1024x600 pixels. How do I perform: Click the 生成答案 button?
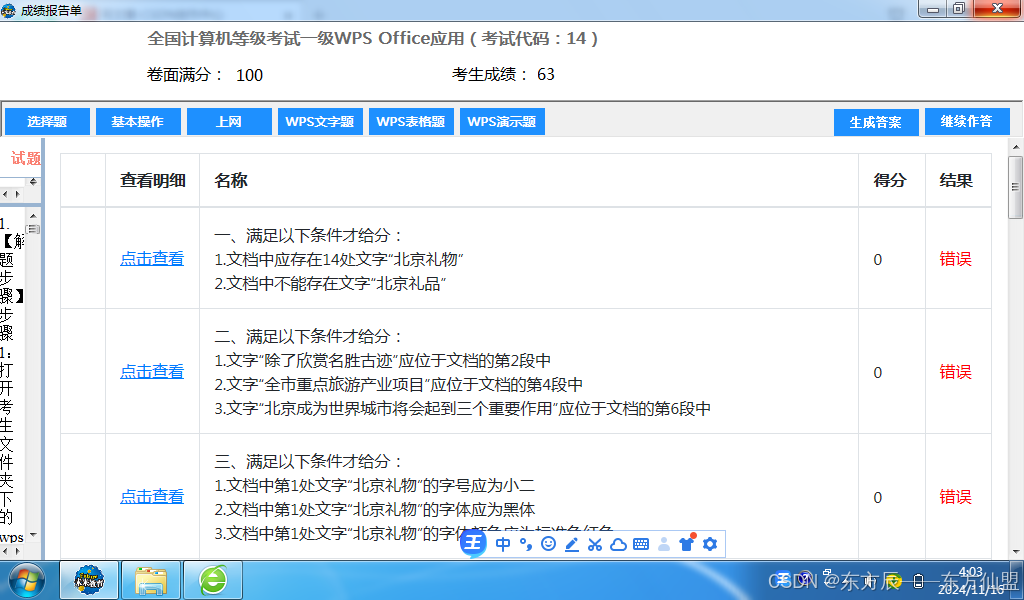[876, 122]
